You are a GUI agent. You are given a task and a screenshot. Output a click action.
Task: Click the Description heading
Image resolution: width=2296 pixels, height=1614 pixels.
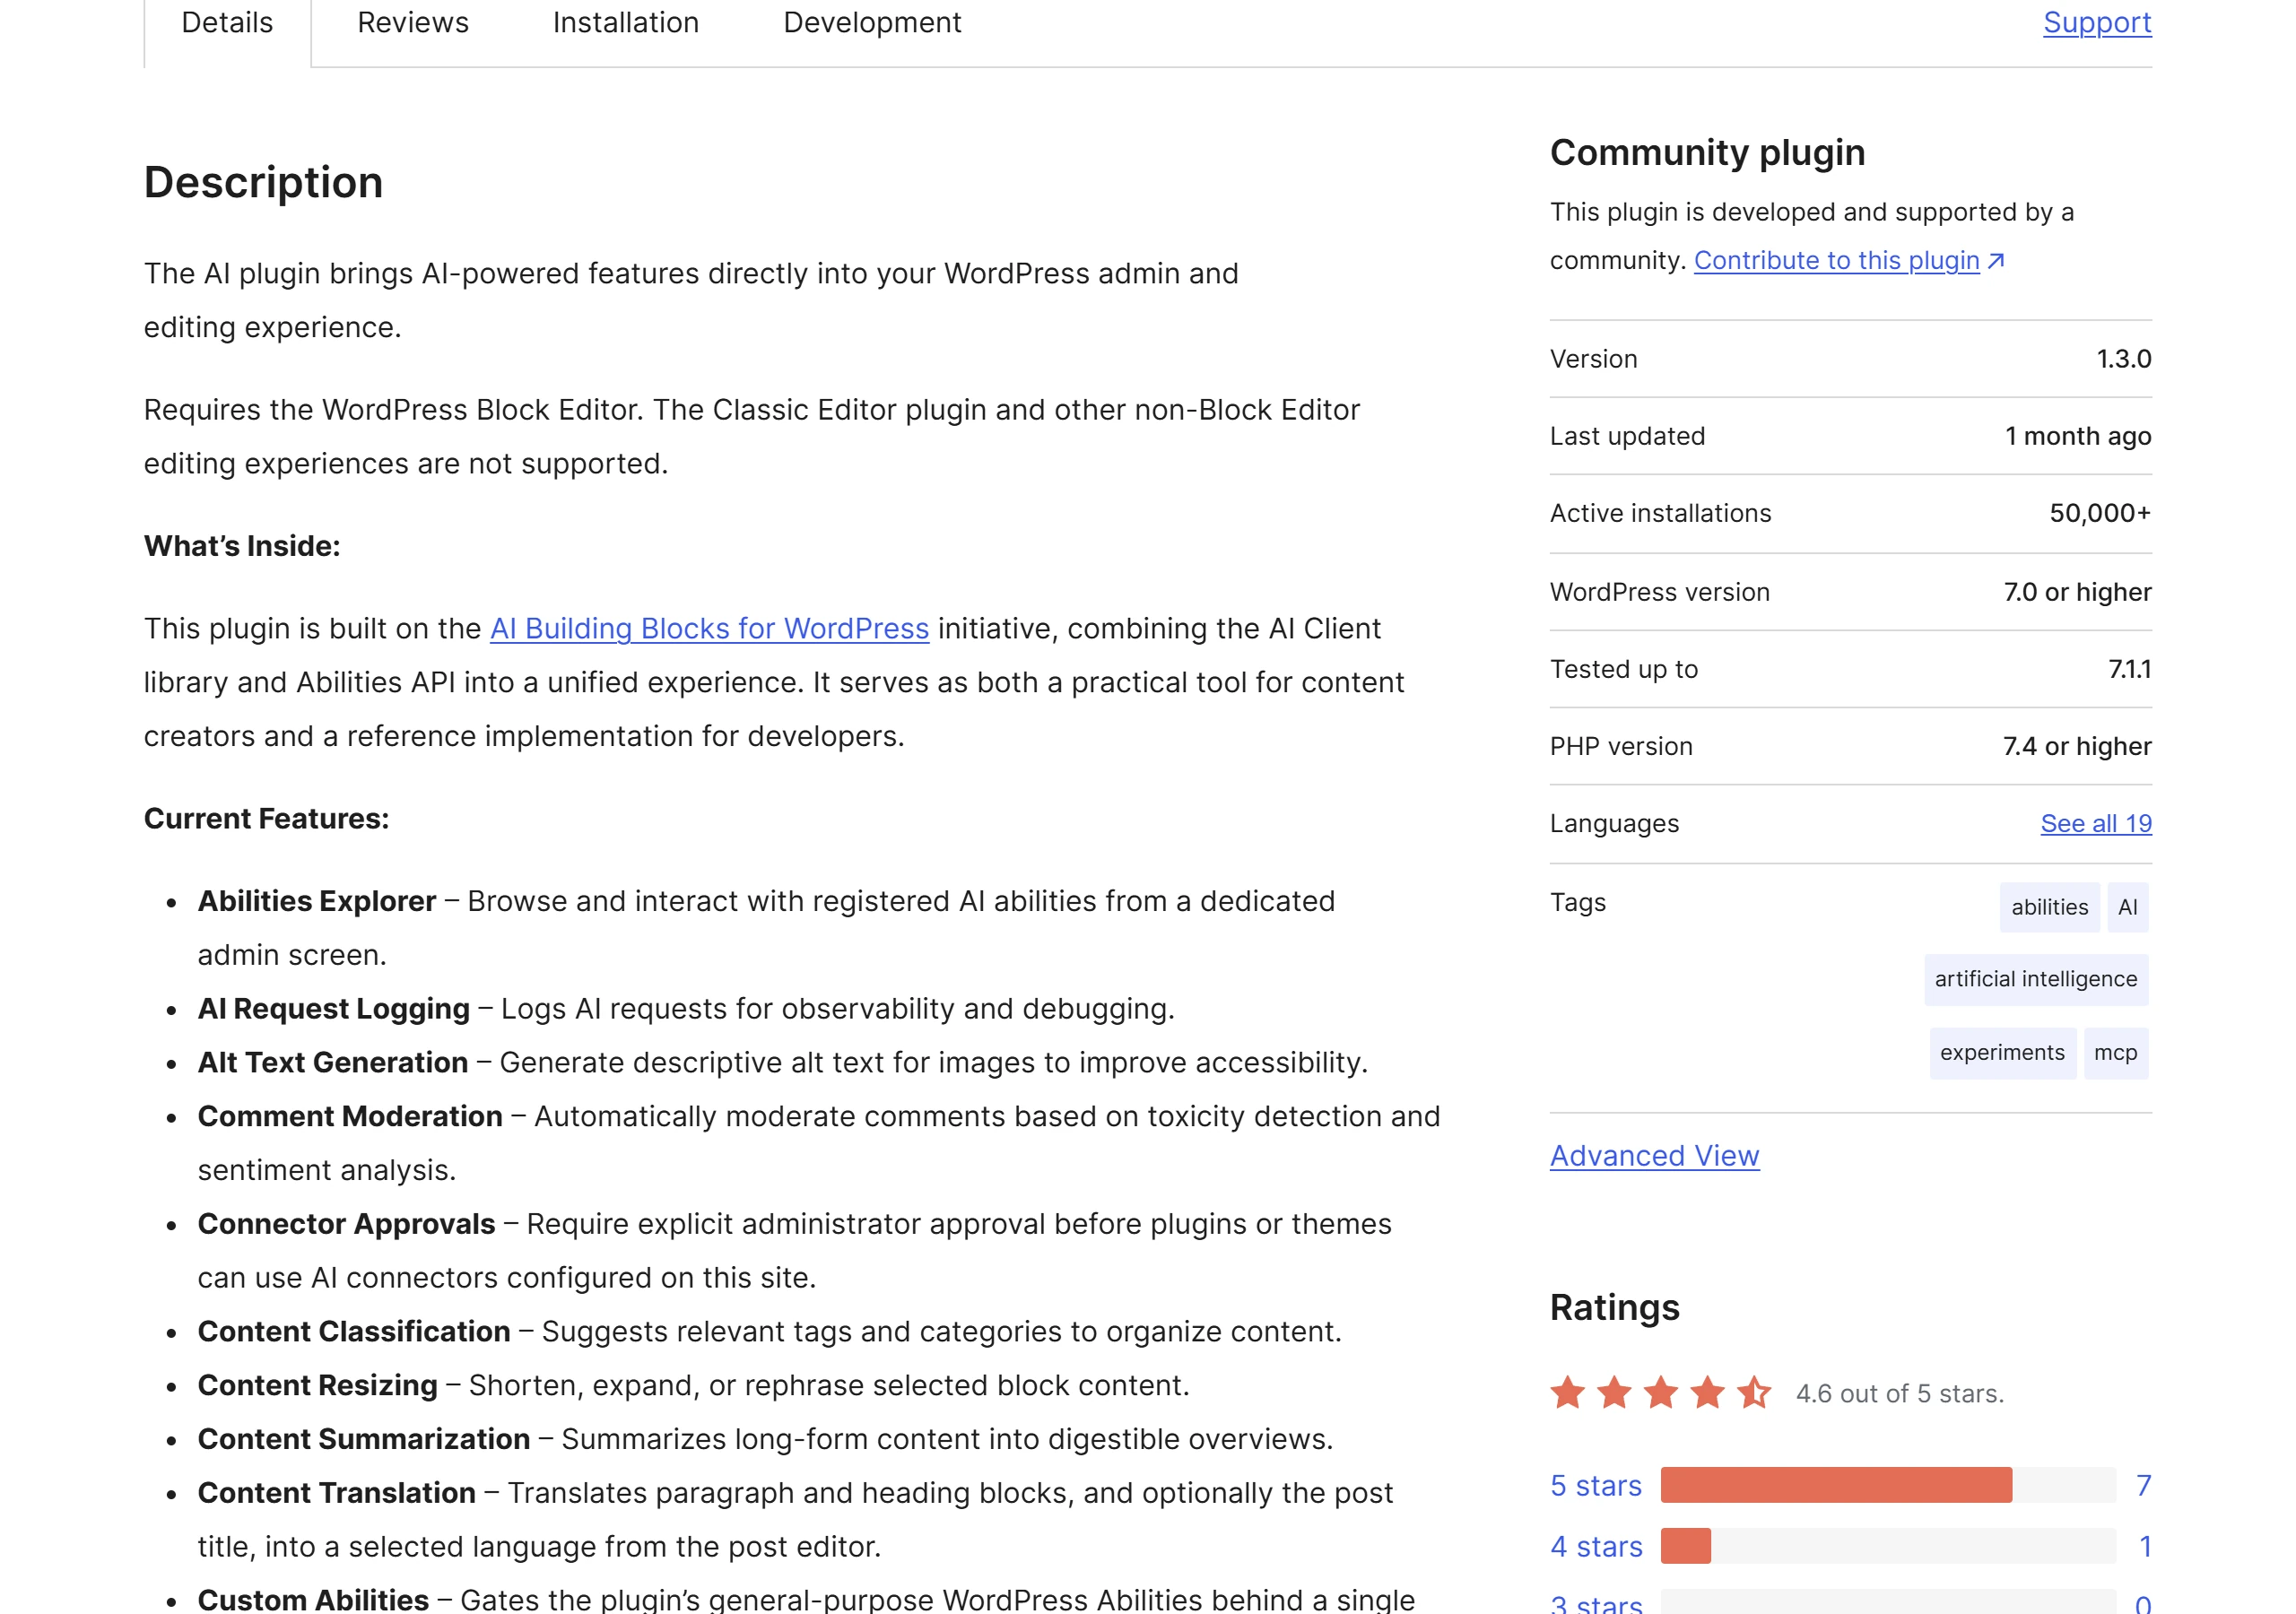[x=263, y=183]
